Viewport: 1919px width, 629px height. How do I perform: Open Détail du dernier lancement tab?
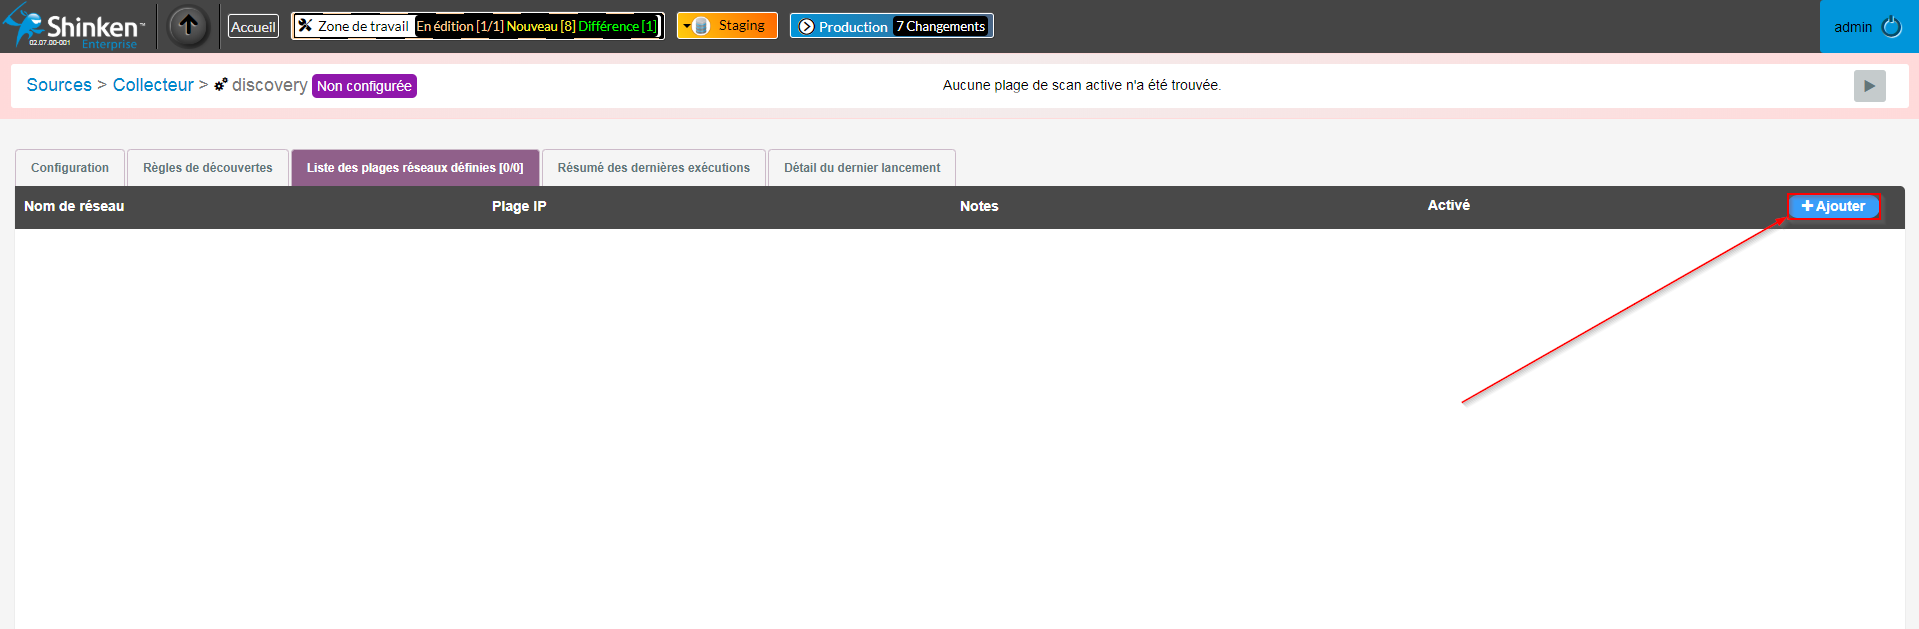(861, 168)
